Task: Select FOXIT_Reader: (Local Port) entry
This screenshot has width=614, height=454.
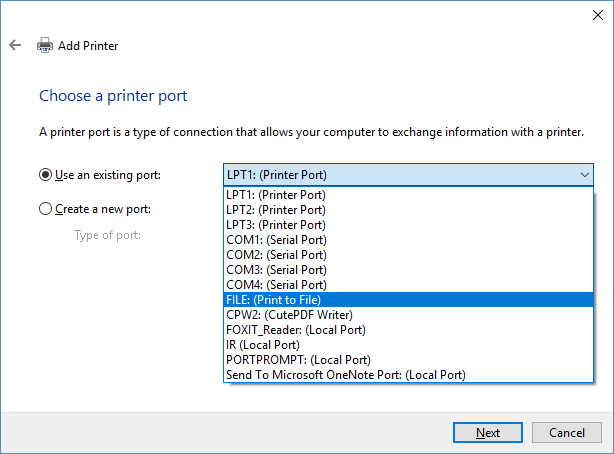Action: [x=296, y=330]
